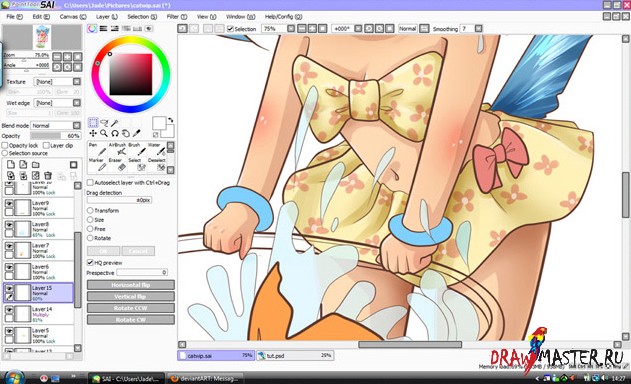Delete the current layer with trash icon
Screen dimensions: 631x384
point(48,175)
